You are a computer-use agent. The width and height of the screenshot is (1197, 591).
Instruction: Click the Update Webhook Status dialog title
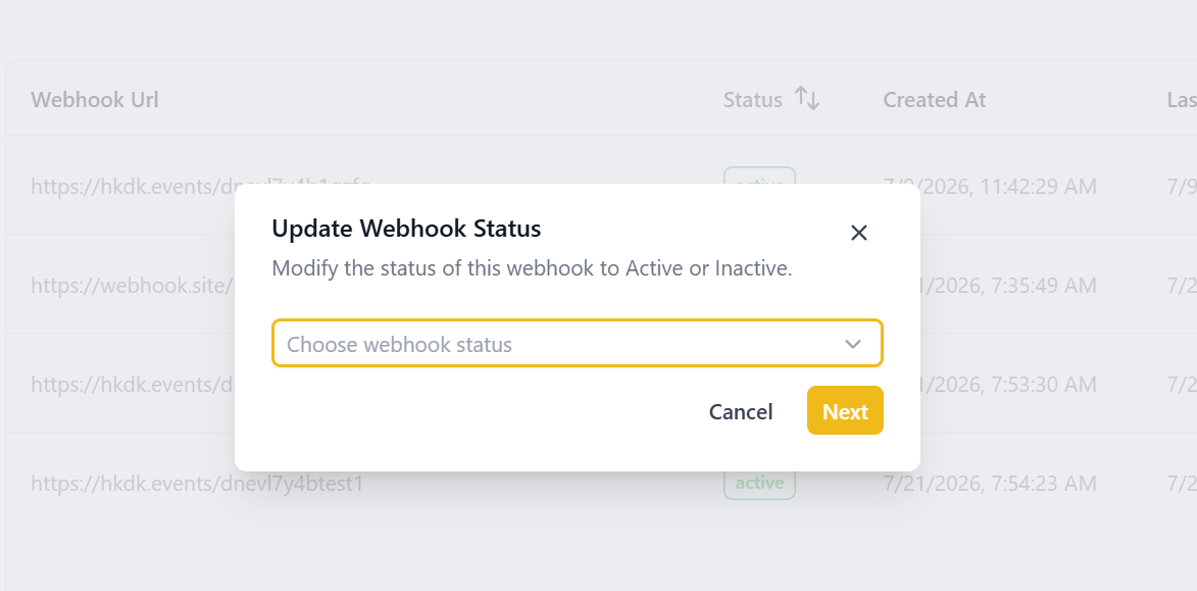(406, 228)
